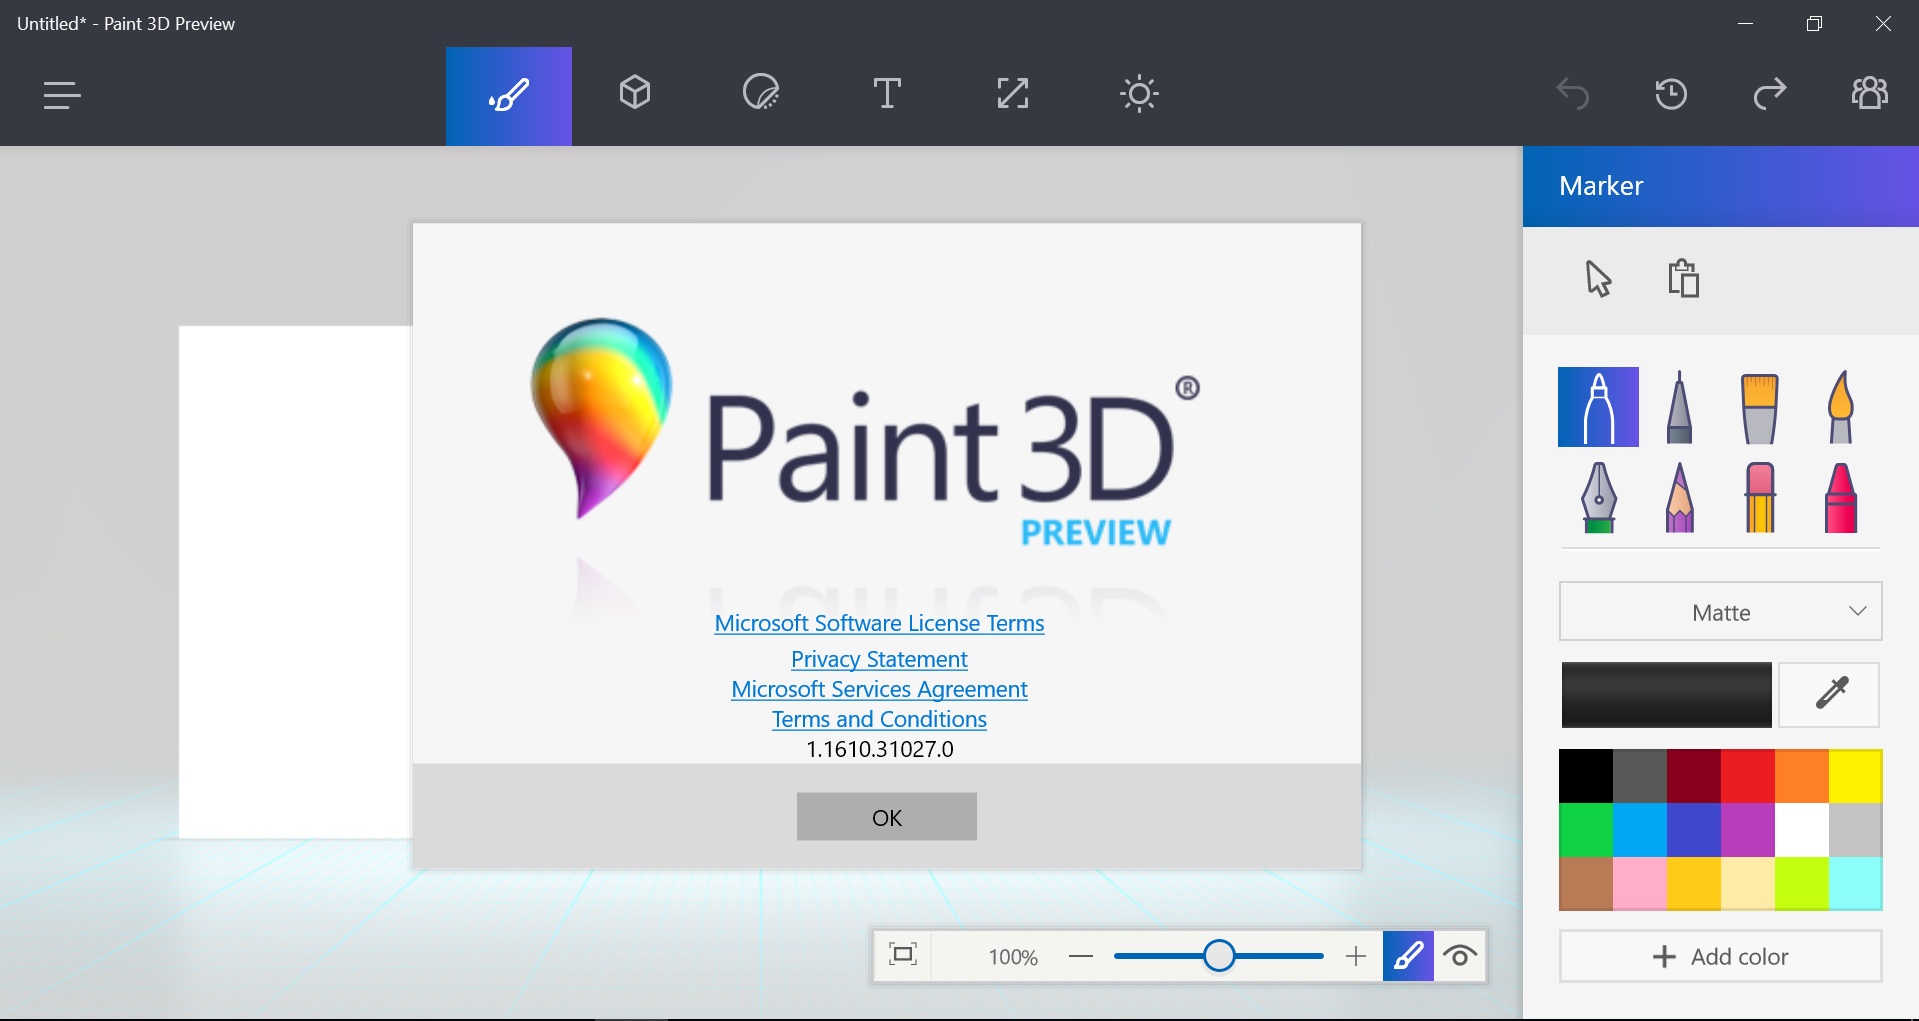The image size is (1919, 1021).
Task: Open Microsoft Software License Terms link
Action: (879, 623)
